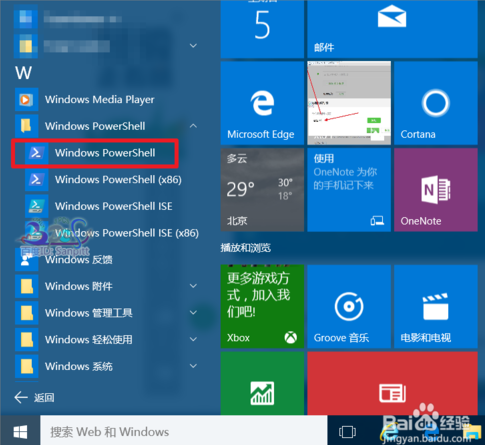Expand the Windows 管理工具 chevron

(193, 313)
